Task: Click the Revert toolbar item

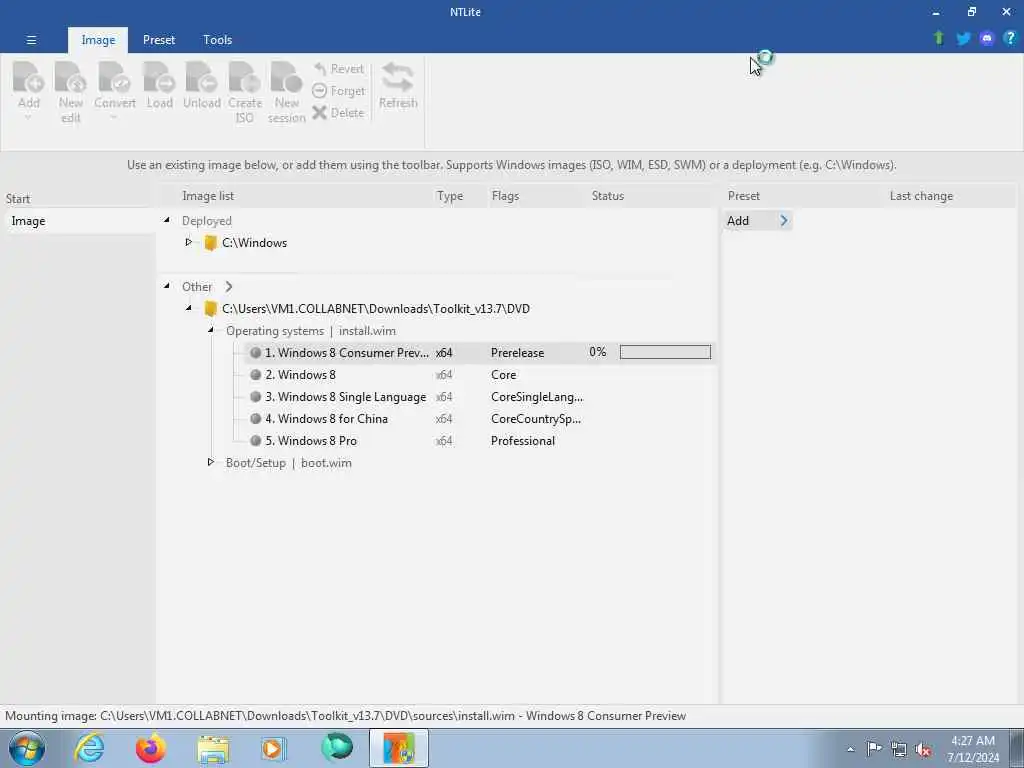Action: (338, 69)
